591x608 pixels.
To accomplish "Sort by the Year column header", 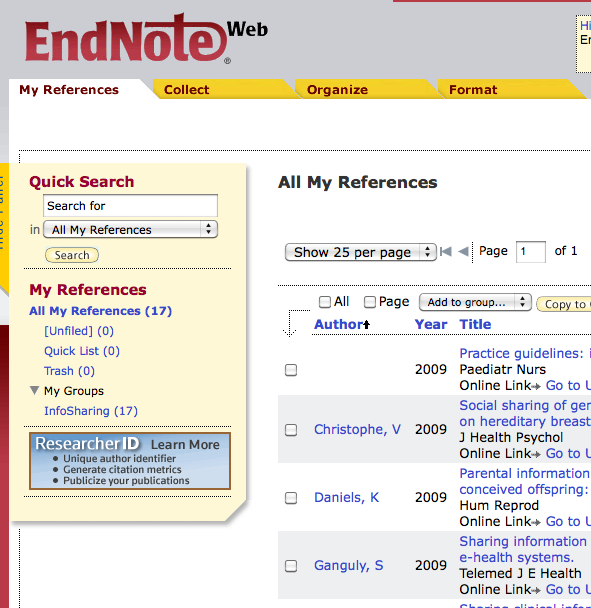I will point(431,324).
